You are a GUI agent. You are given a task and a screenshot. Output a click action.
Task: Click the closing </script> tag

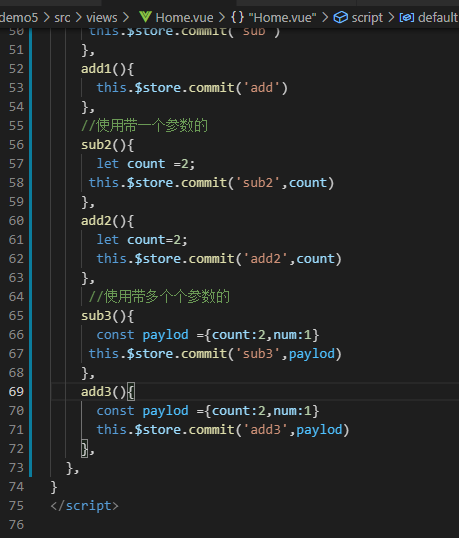point(84,506)
